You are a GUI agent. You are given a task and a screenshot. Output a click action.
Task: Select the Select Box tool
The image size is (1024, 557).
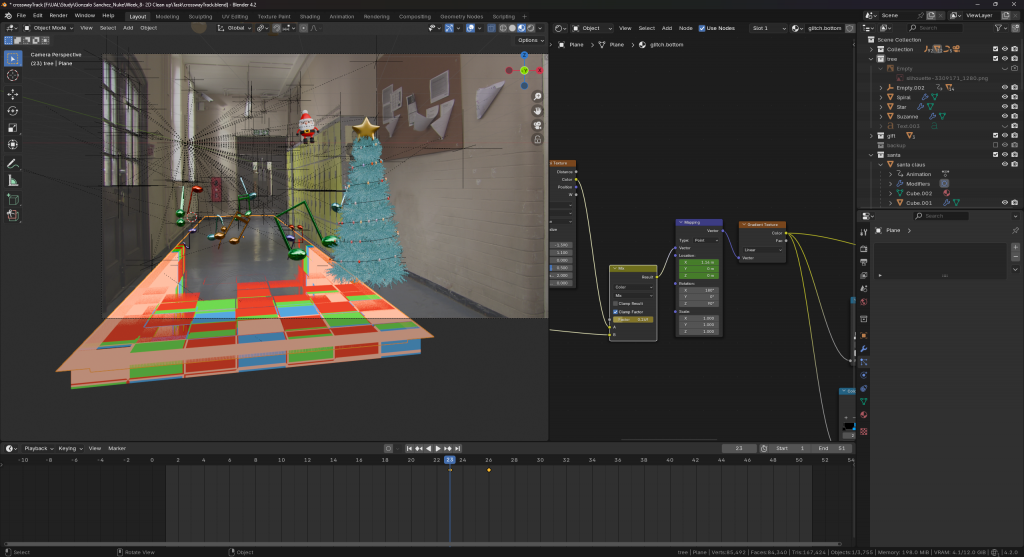click(12, 59)
